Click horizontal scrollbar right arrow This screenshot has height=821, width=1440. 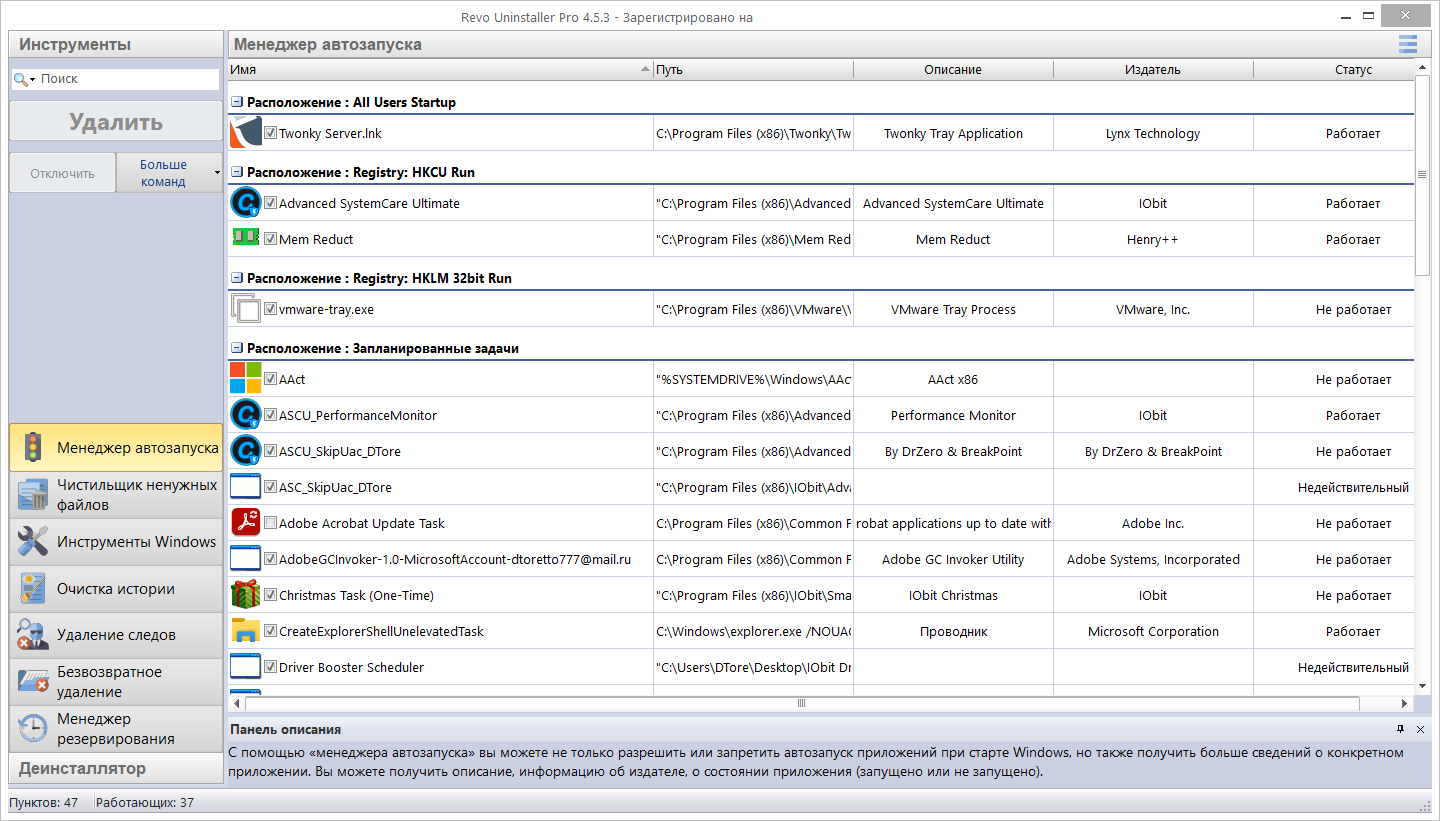[1405, 703]
